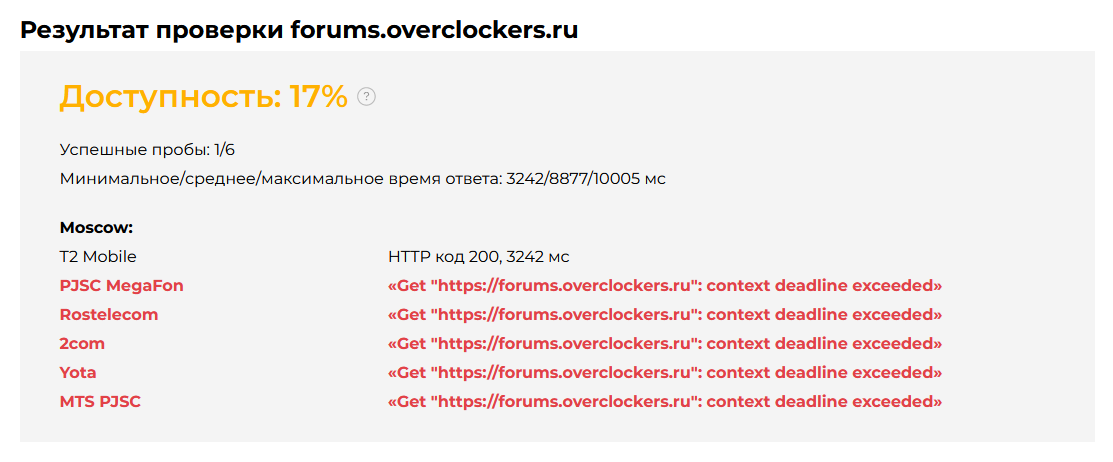The width and height of the screenshot is (1113, 462).
Task: Click the error message for MTS PJSC
Action: 665,402
